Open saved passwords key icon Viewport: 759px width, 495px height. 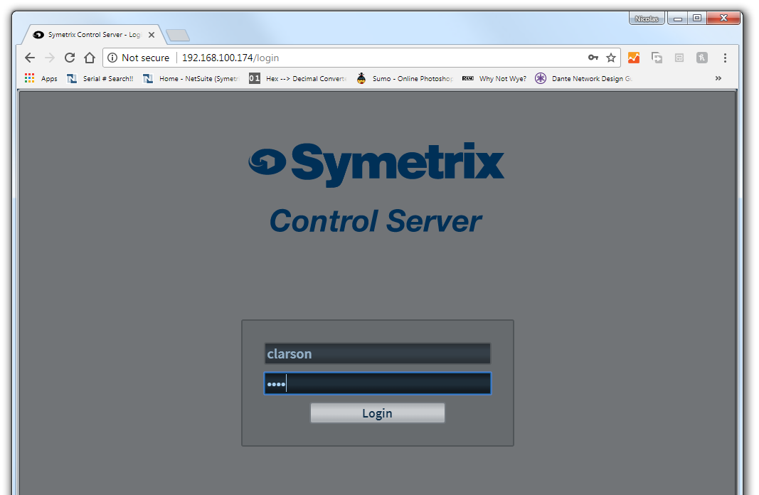[x=593, y=58]
